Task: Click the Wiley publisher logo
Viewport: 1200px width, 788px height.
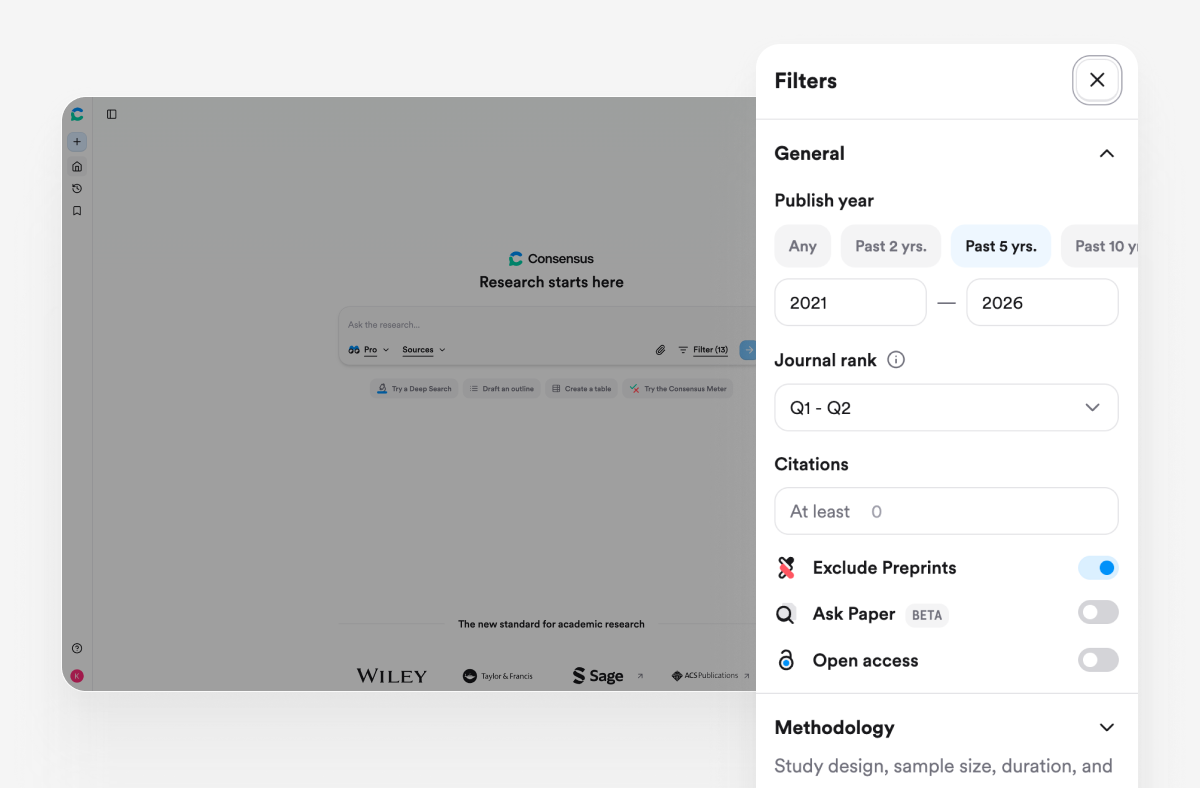Action: [x=392, y=676]
